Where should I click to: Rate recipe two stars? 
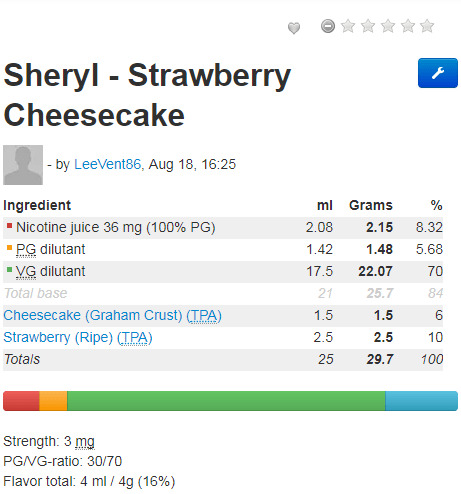pos(368,26)
